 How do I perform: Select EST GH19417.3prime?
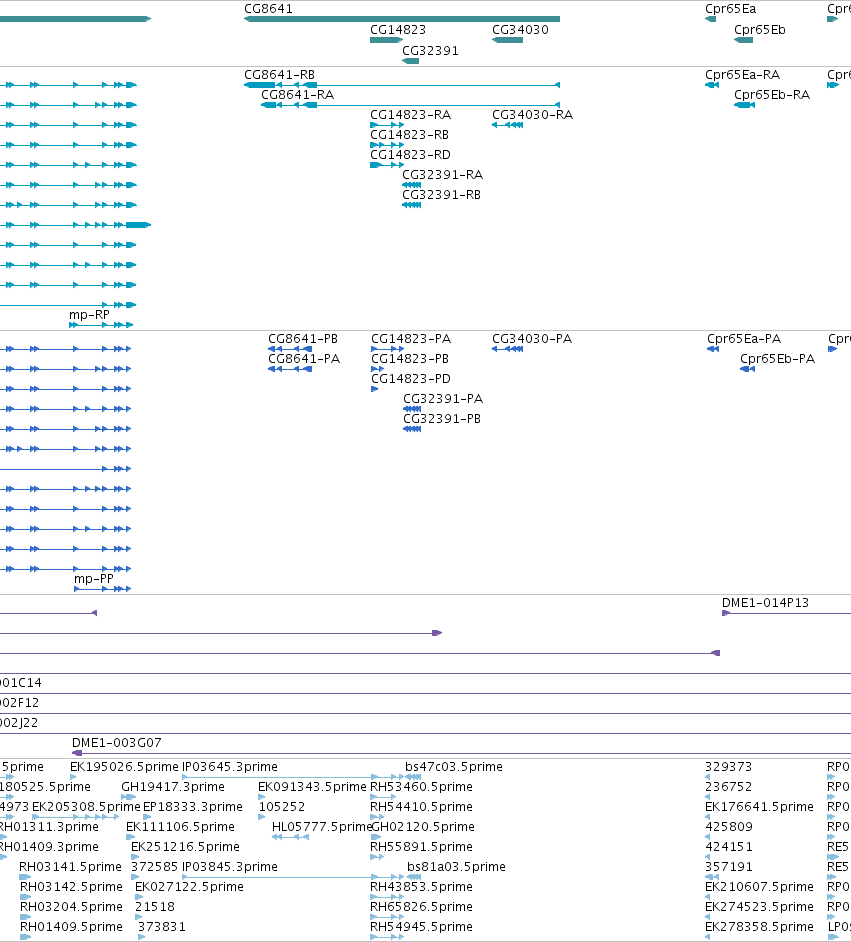[x=173, y=786]
